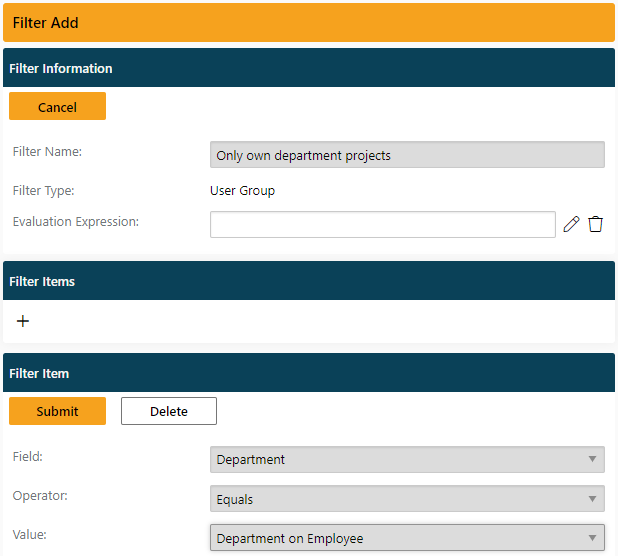Click the Evaluation Expression input field
618x556 pixels.
click(x=383, y=225)
